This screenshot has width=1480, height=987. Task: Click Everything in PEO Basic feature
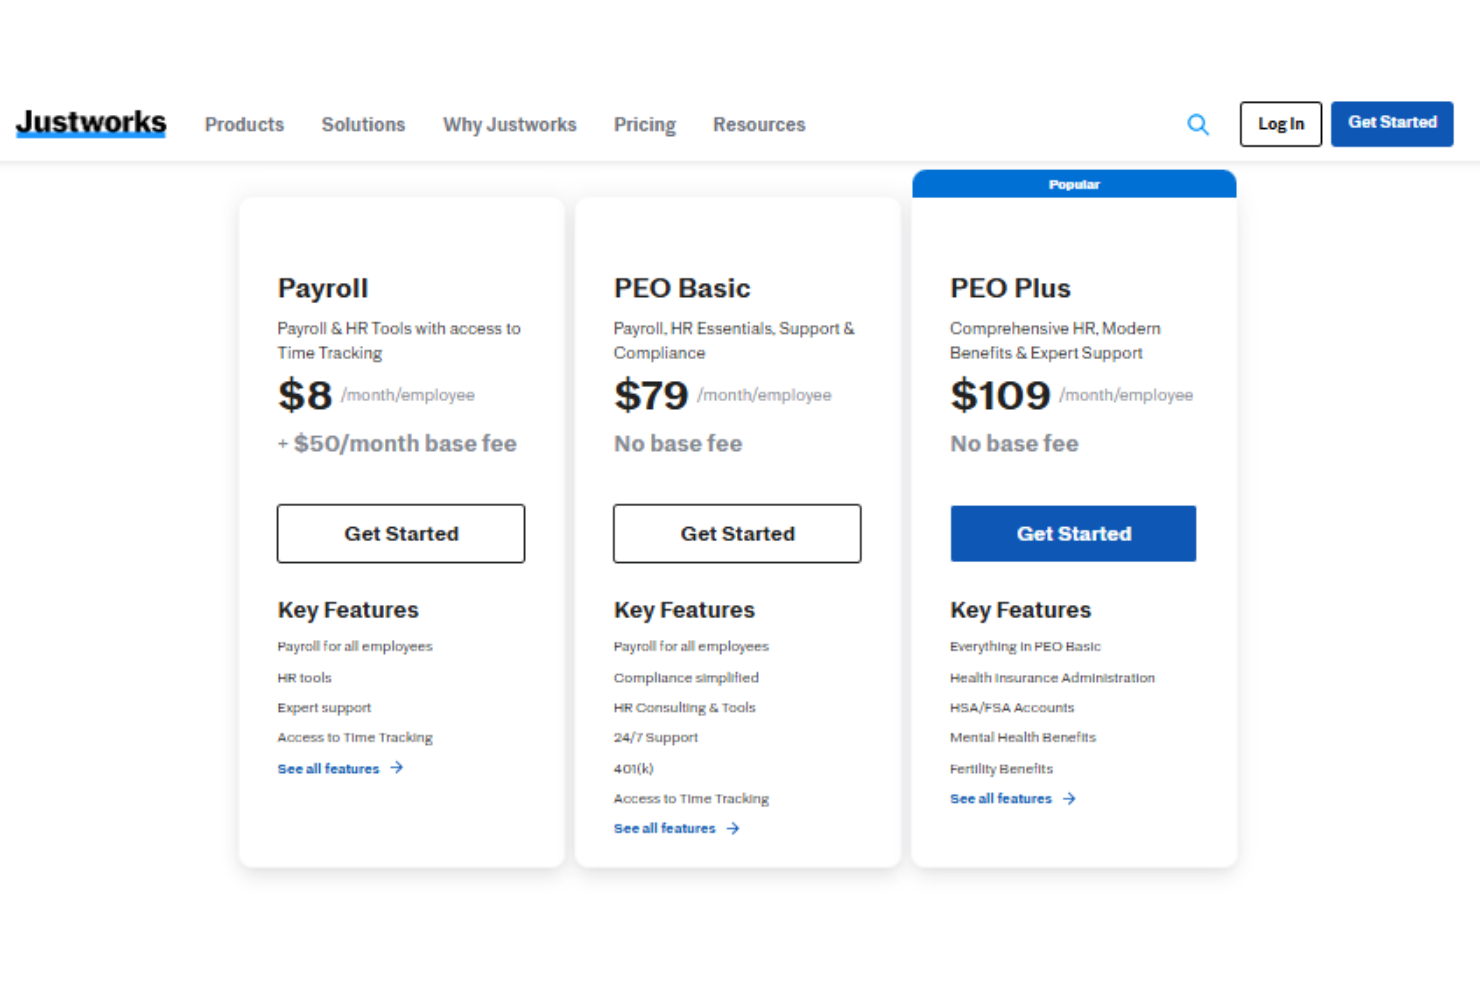tap(1025, 646)
